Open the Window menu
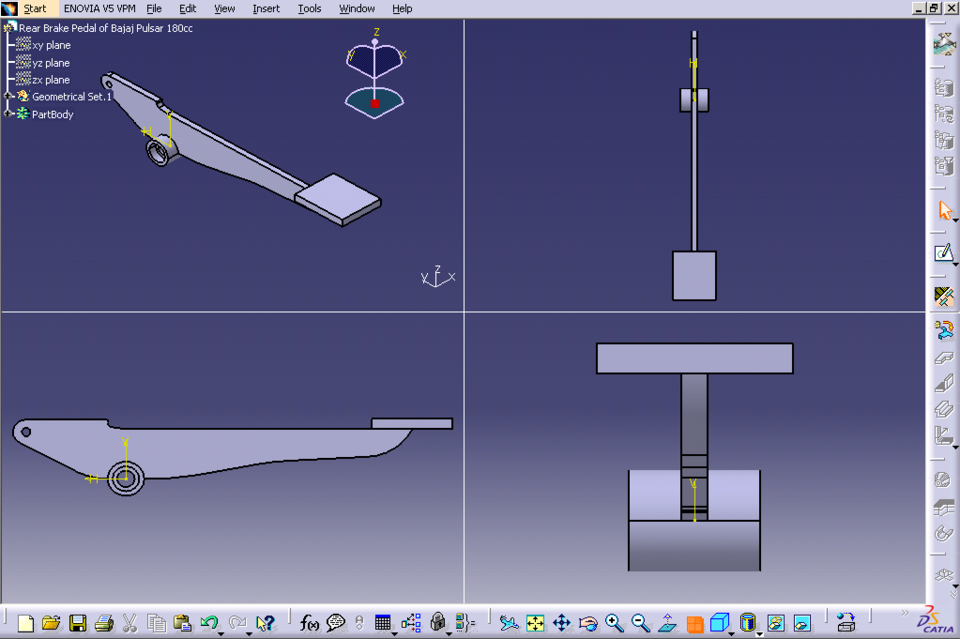 pos(357,8)
